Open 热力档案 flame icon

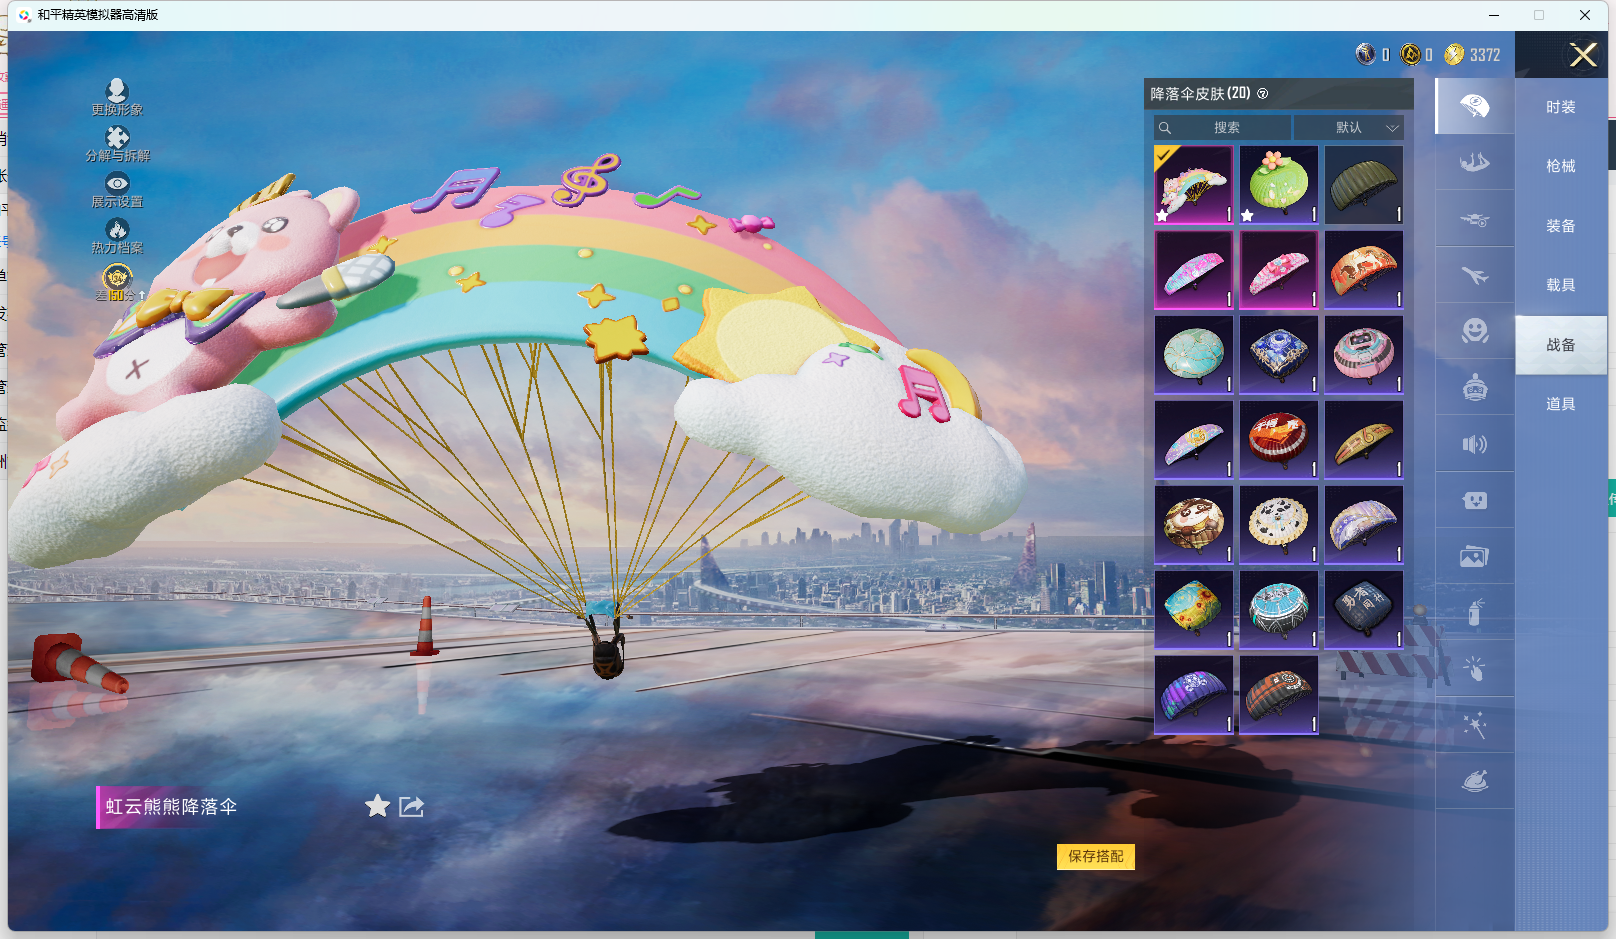117,230
